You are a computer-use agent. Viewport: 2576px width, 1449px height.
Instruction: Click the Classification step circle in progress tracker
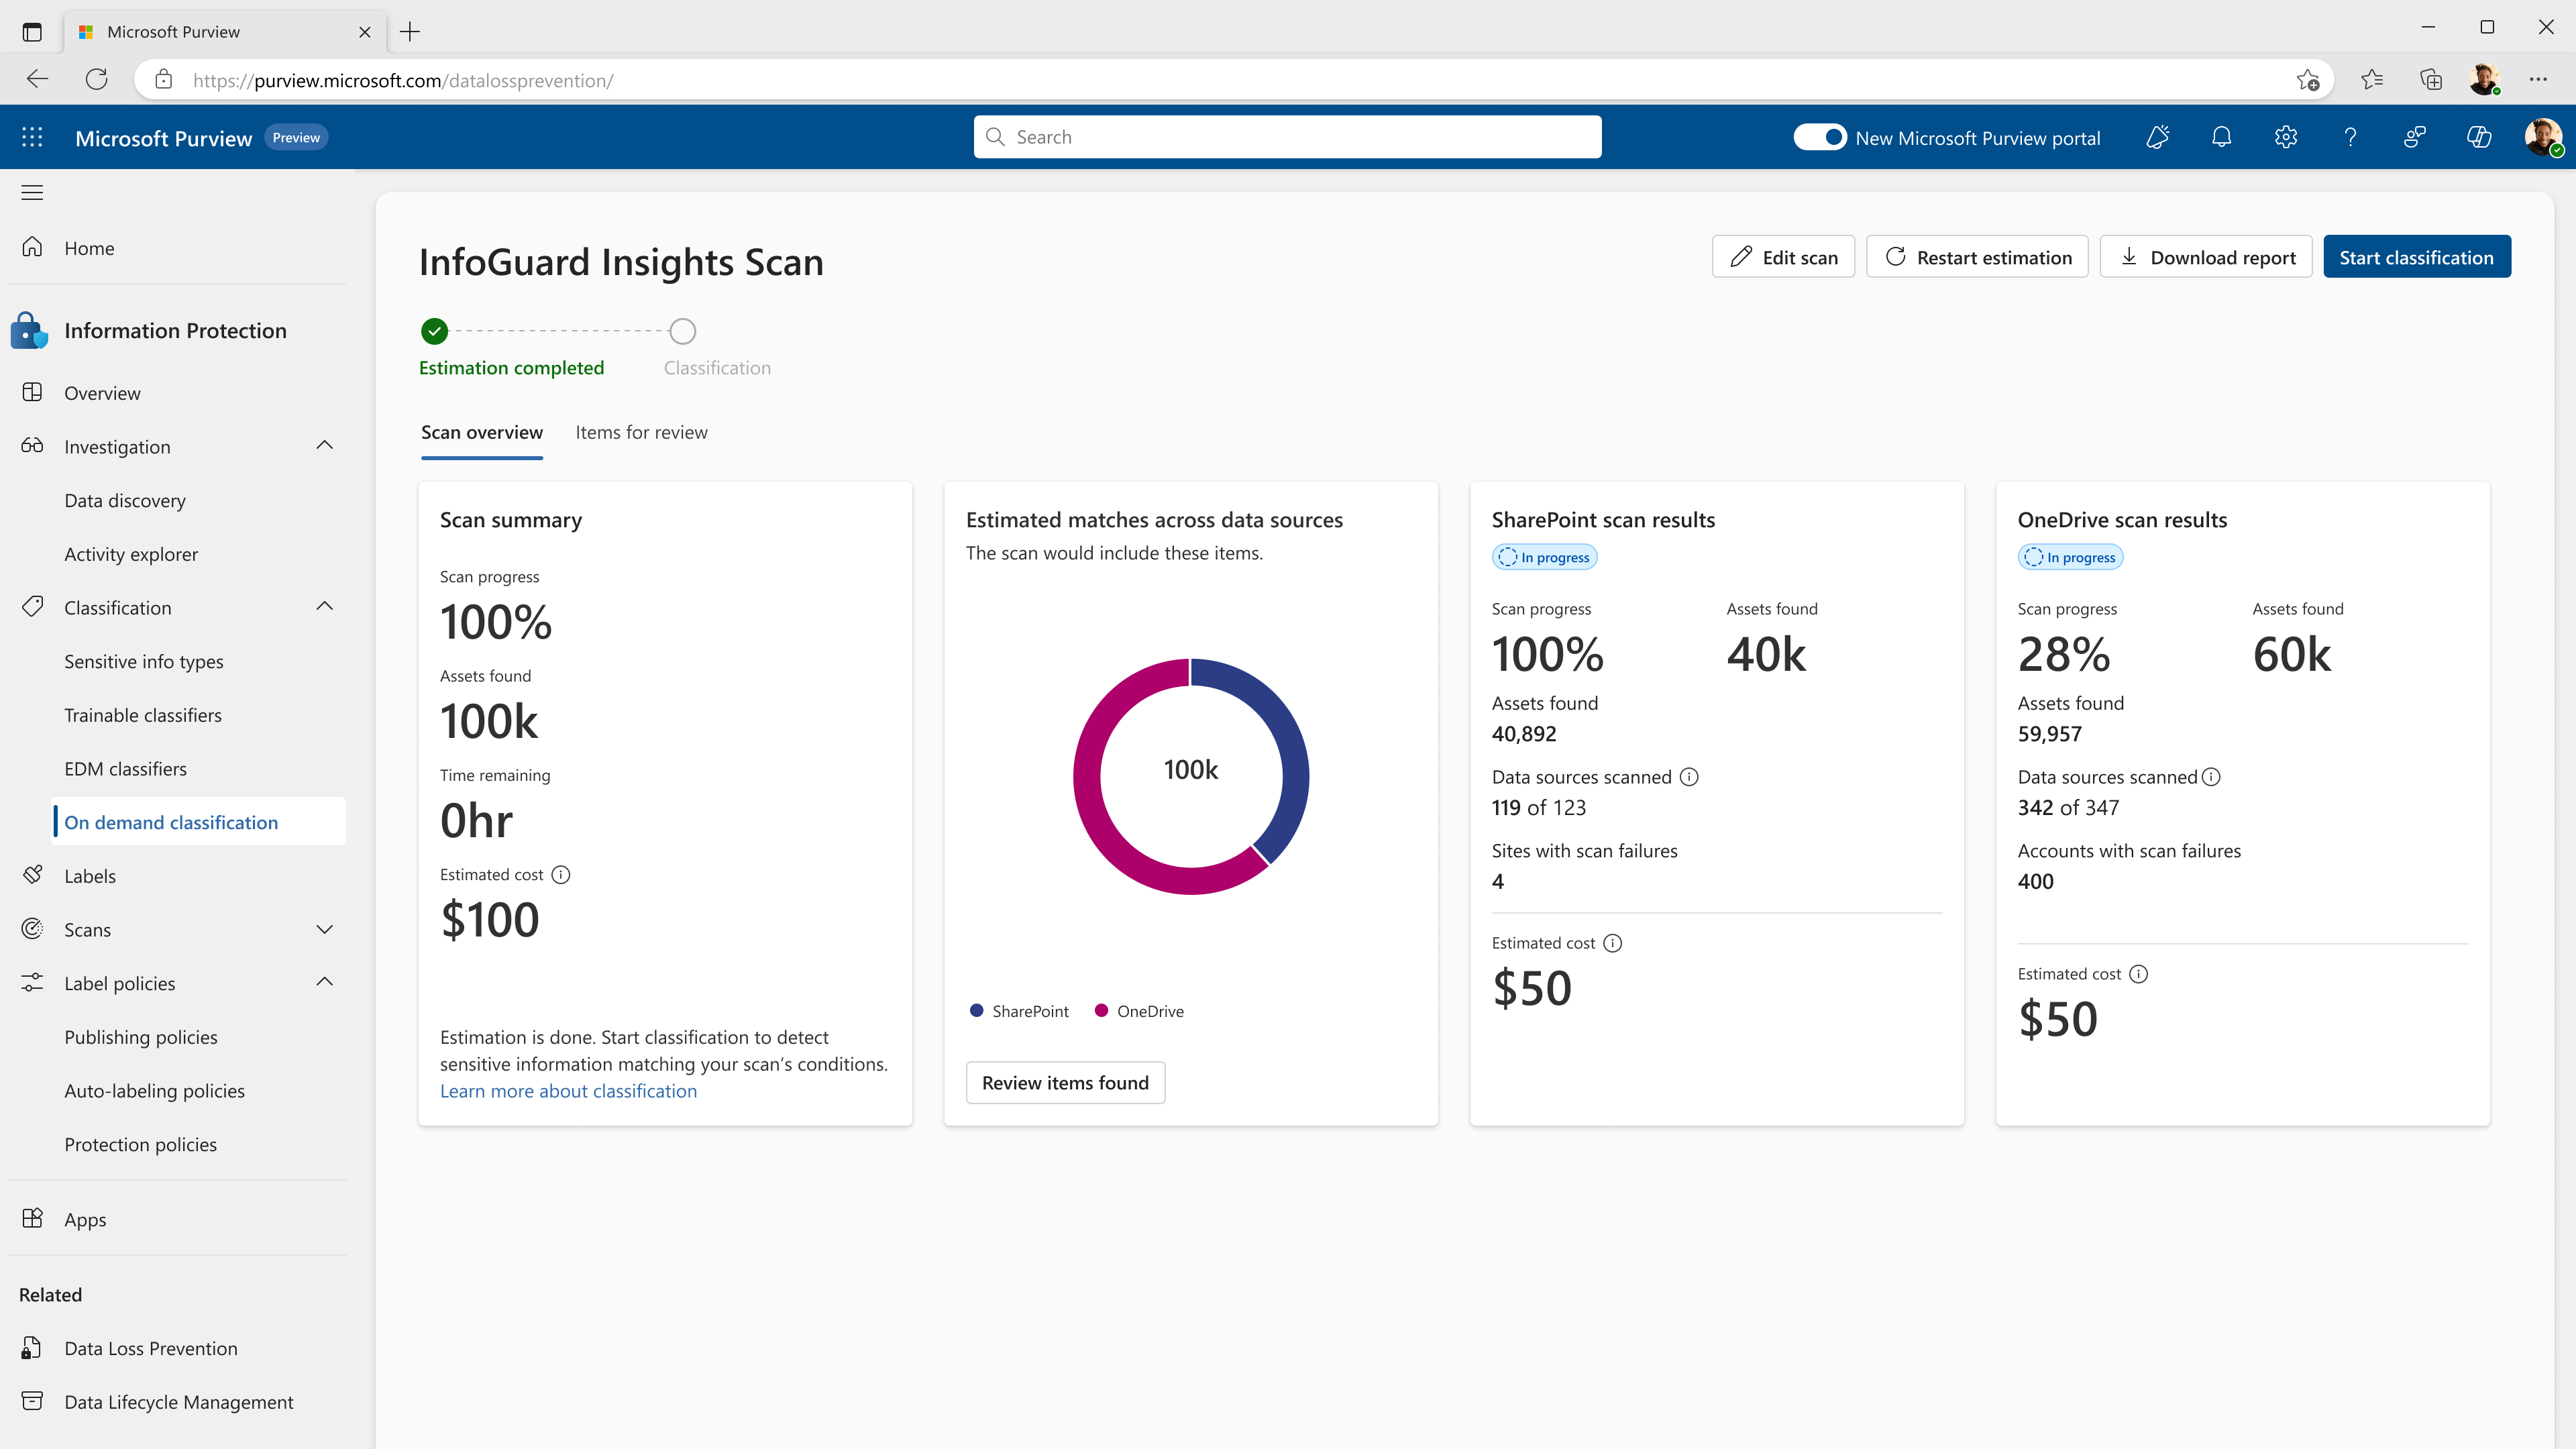tap(682, 331)
